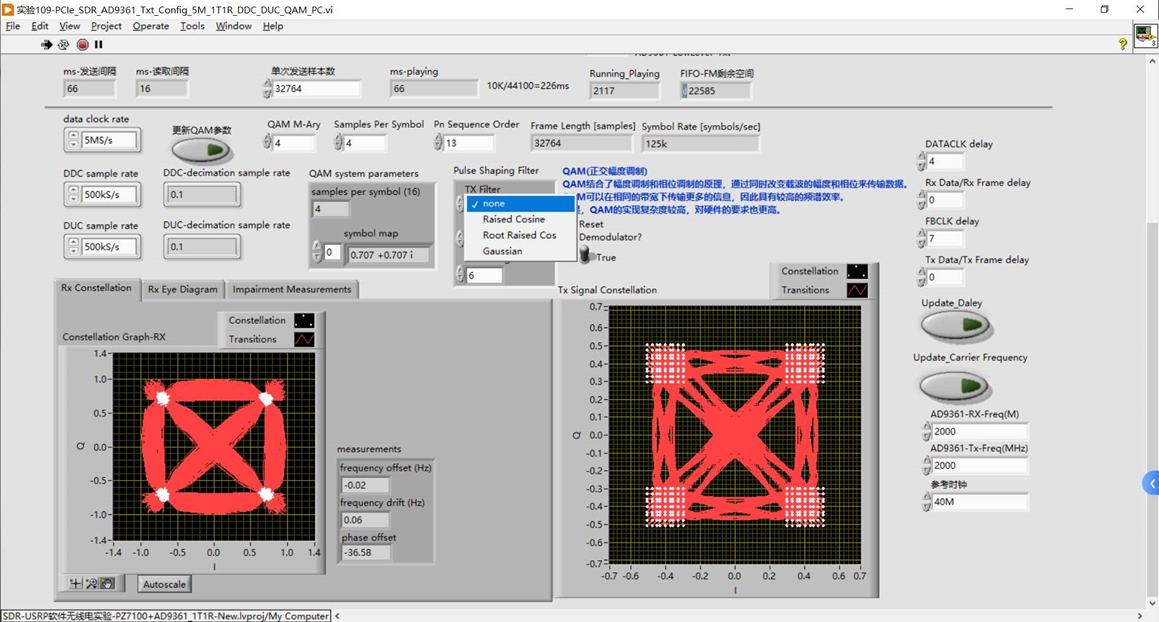Image resolution: width=1159 pixels, height=622 pixels.
Task: Open the Project menu
Action: 106,26
